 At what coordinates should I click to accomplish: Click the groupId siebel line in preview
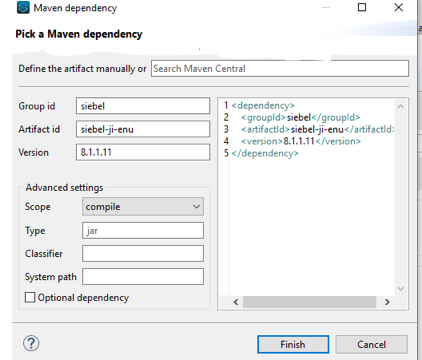pyautogui.click(x=300, y=117)
